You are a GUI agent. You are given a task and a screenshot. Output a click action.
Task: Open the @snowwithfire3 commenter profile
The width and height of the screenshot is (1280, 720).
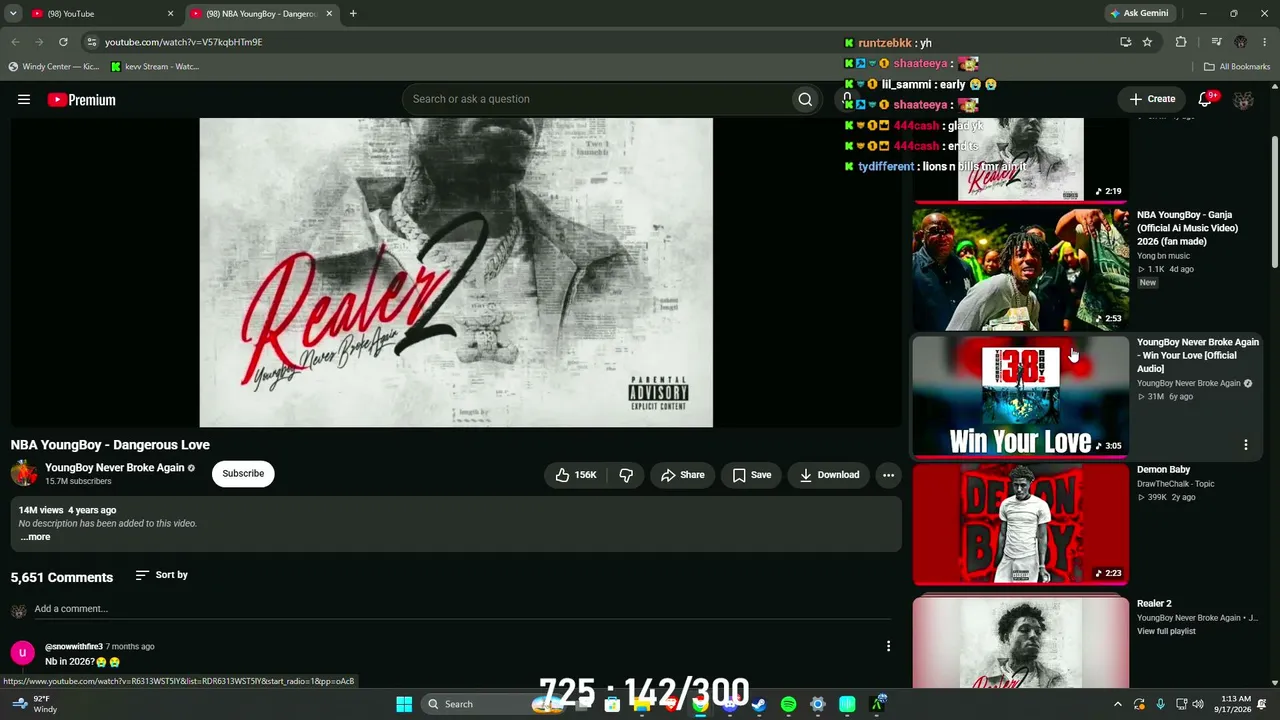[74, 647]
